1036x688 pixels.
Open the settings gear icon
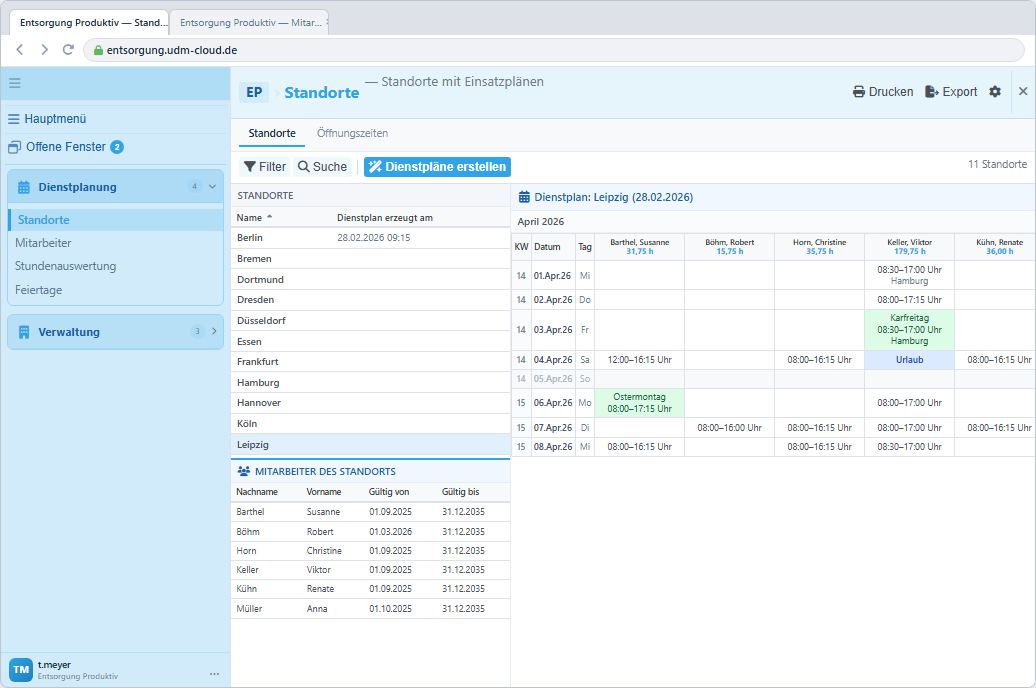[x=995, y=92]
